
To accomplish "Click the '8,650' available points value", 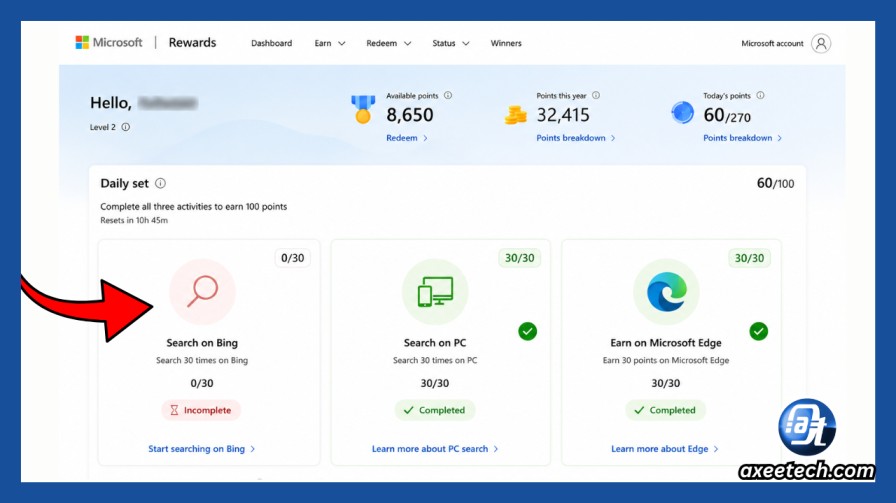I will [x=410, y=115].
